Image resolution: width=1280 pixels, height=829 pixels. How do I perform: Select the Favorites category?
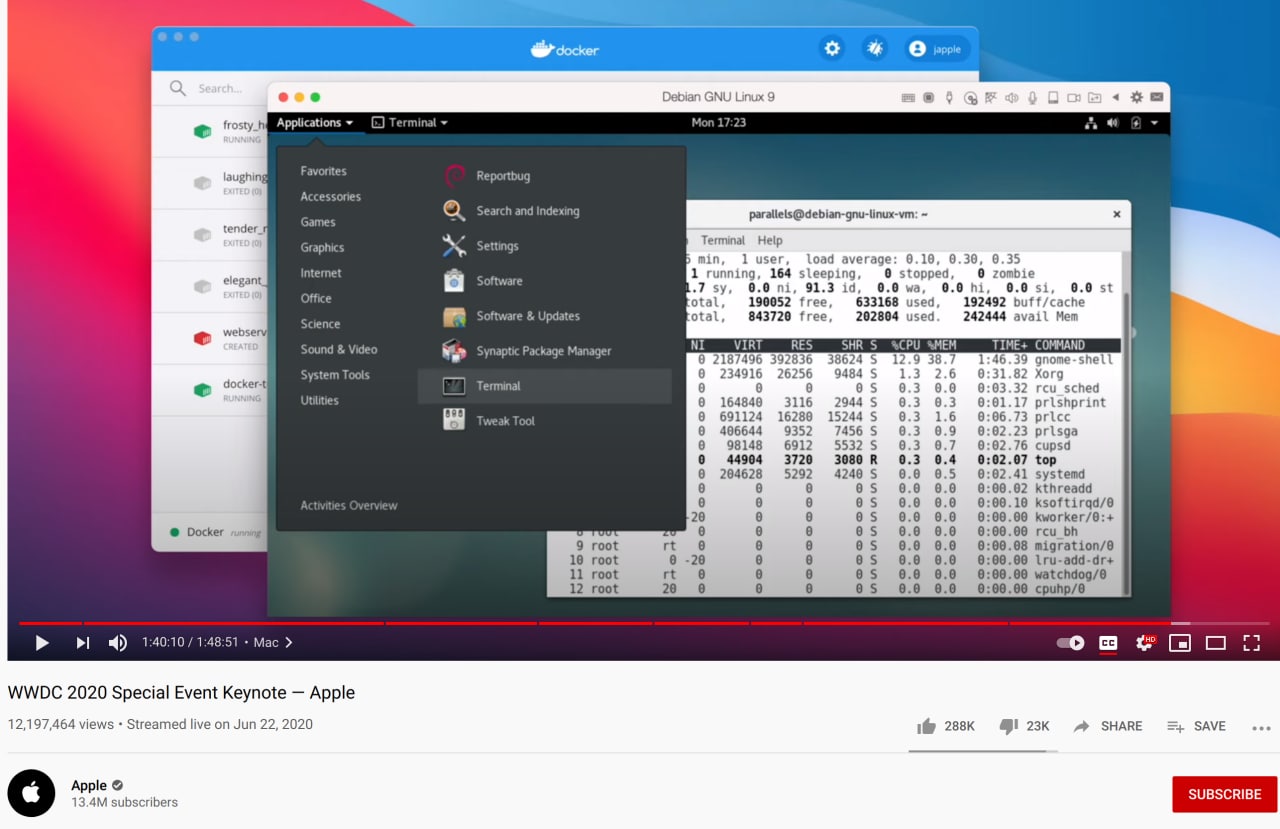point(323,171)
